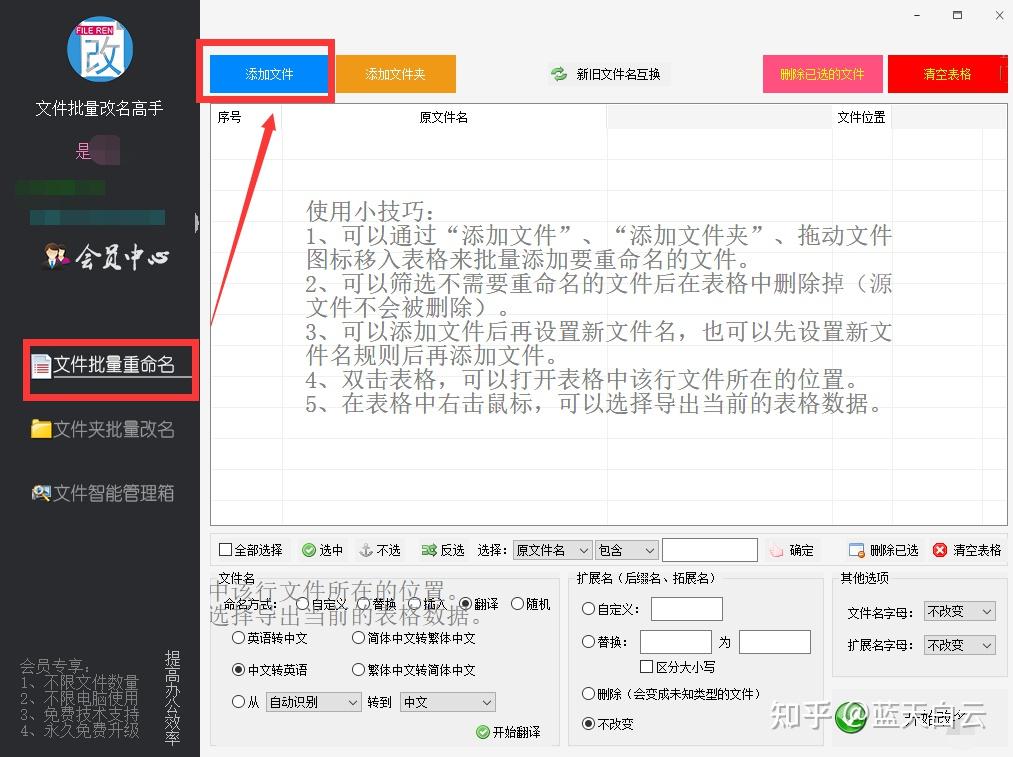Select extension 替换 radio
Image resolution: width=1013 pixels, height=757 pixels.
pyautogui.click(x=588, y=642)
